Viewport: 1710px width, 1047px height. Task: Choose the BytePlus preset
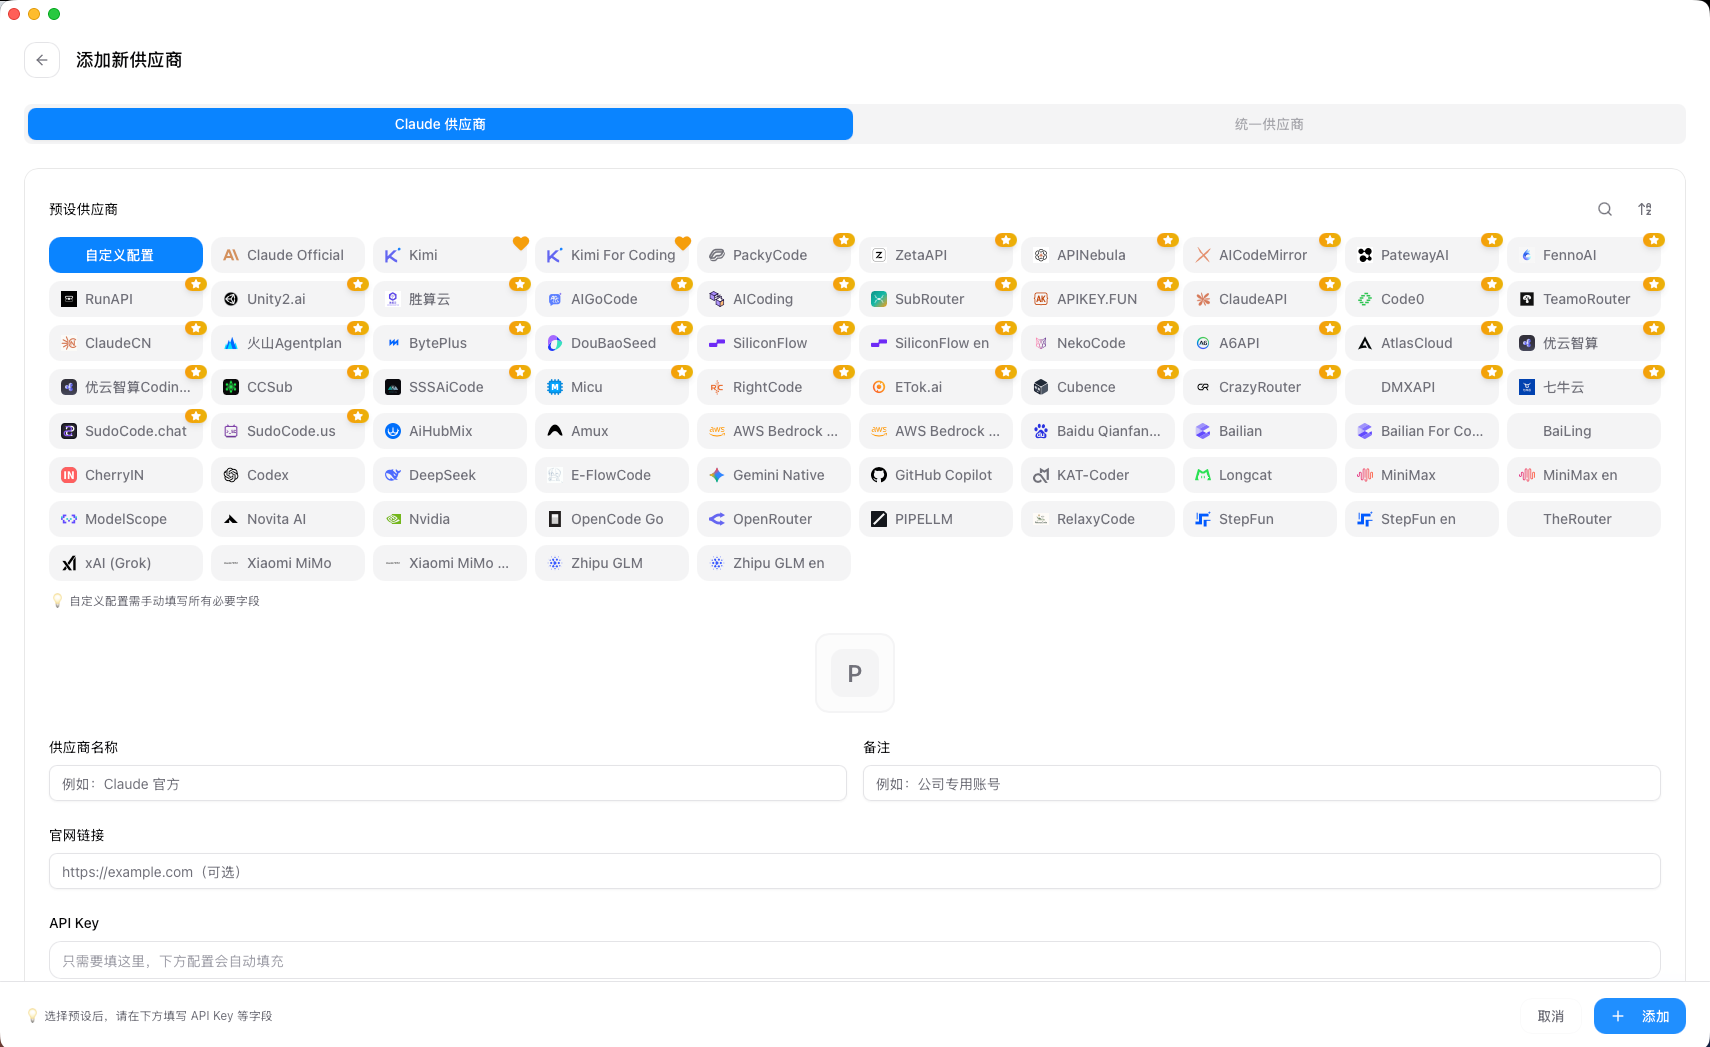click(x=450, y=343)
